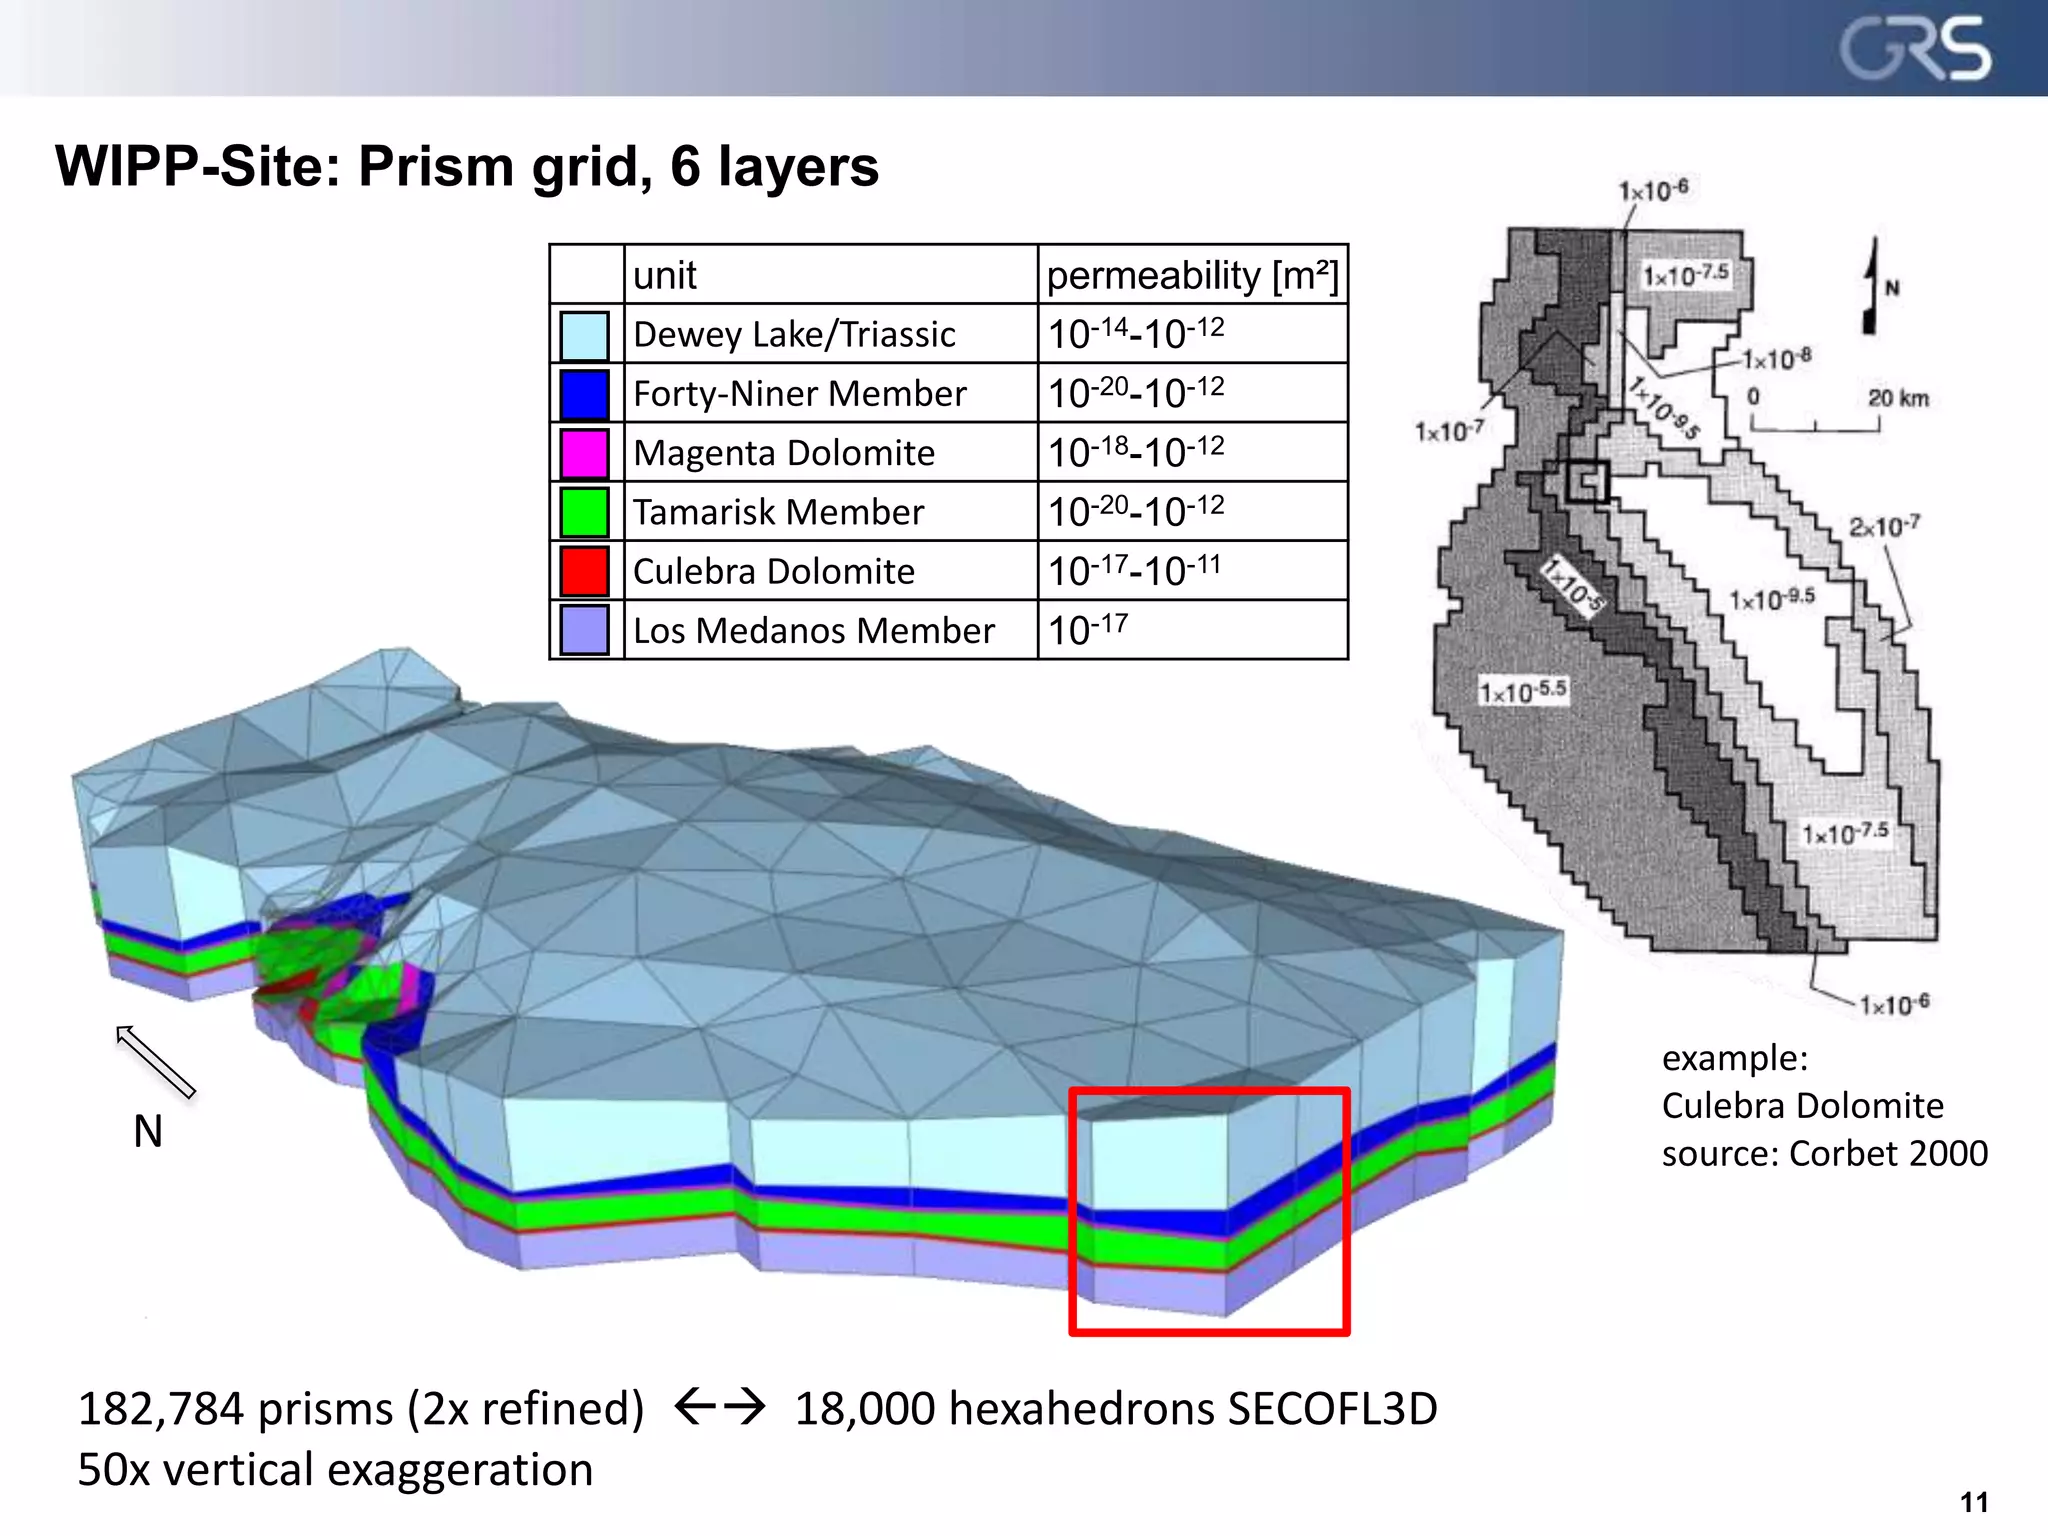
Task: Click the double arrow between prisms and hexahedrons
Action: click(x=719, y=1407)
